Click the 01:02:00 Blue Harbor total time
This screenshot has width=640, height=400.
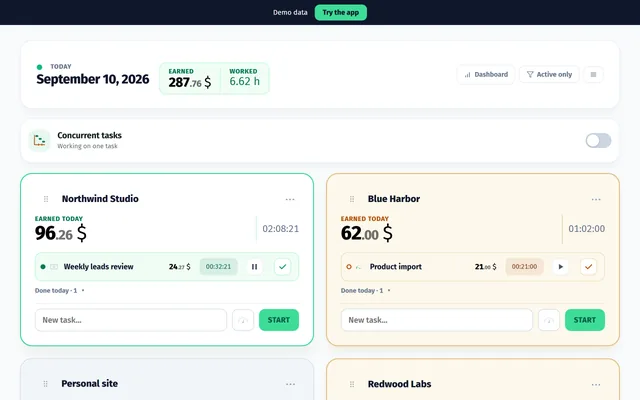(587, 229)
